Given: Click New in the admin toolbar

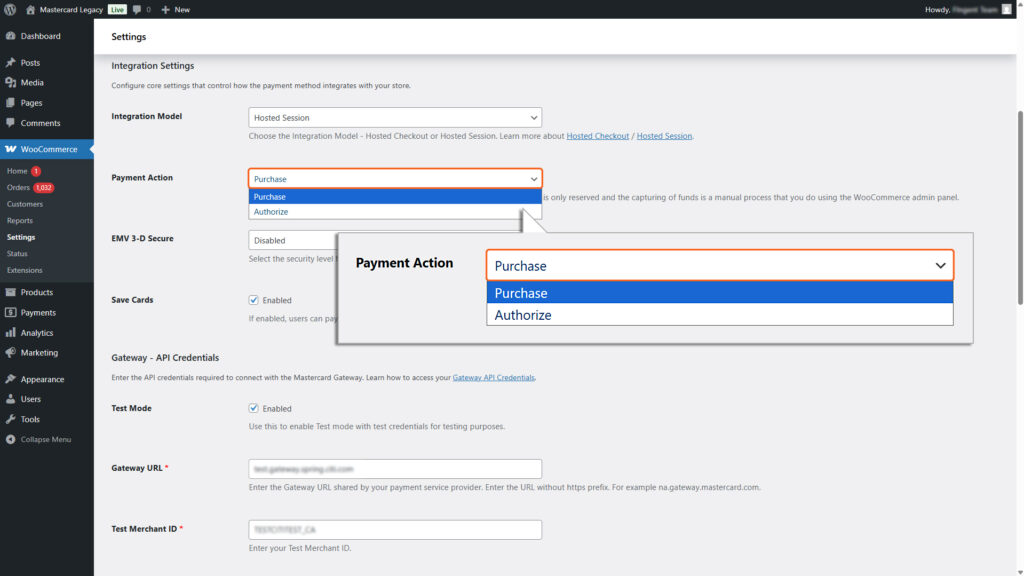Looking at the screenshot, I should [175, 9].
